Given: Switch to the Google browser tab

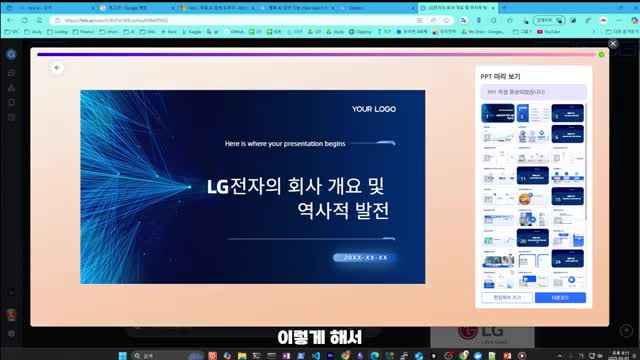Looking at the screenshot, I should 137,8.
